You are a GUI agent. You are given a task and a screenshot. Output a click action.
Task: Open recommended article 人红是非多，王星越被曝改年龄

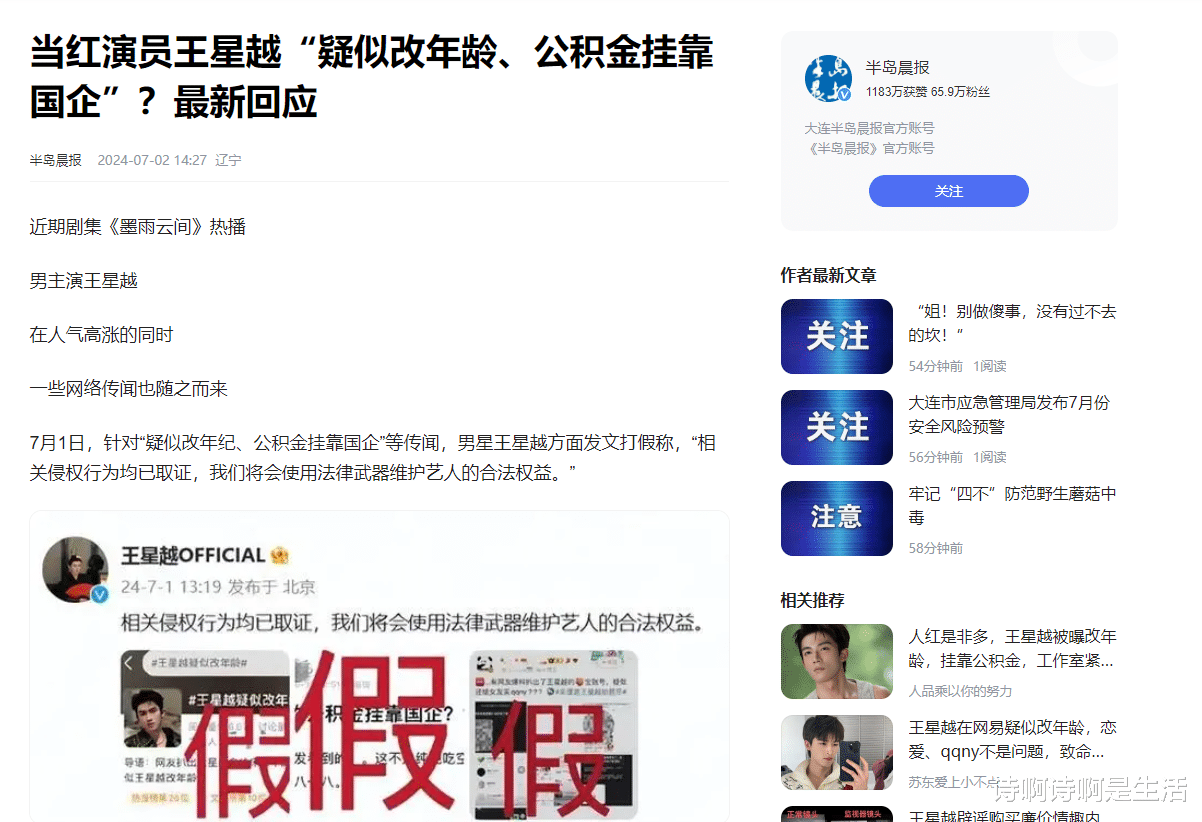coord(1012,648)
